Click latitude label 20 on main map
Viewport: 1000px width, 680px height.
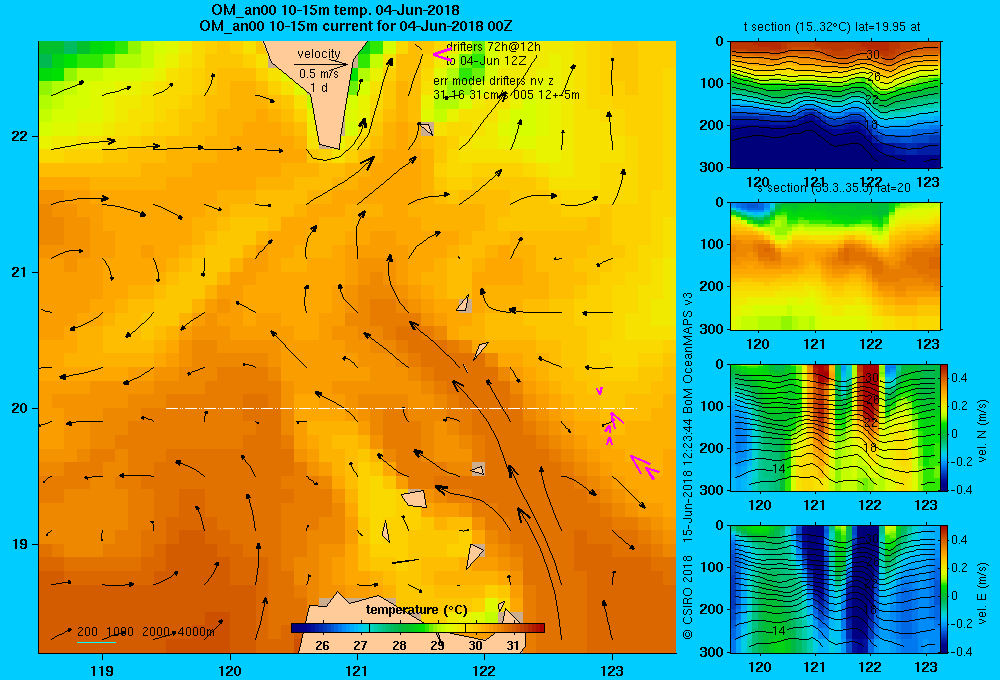click(20, 408)
